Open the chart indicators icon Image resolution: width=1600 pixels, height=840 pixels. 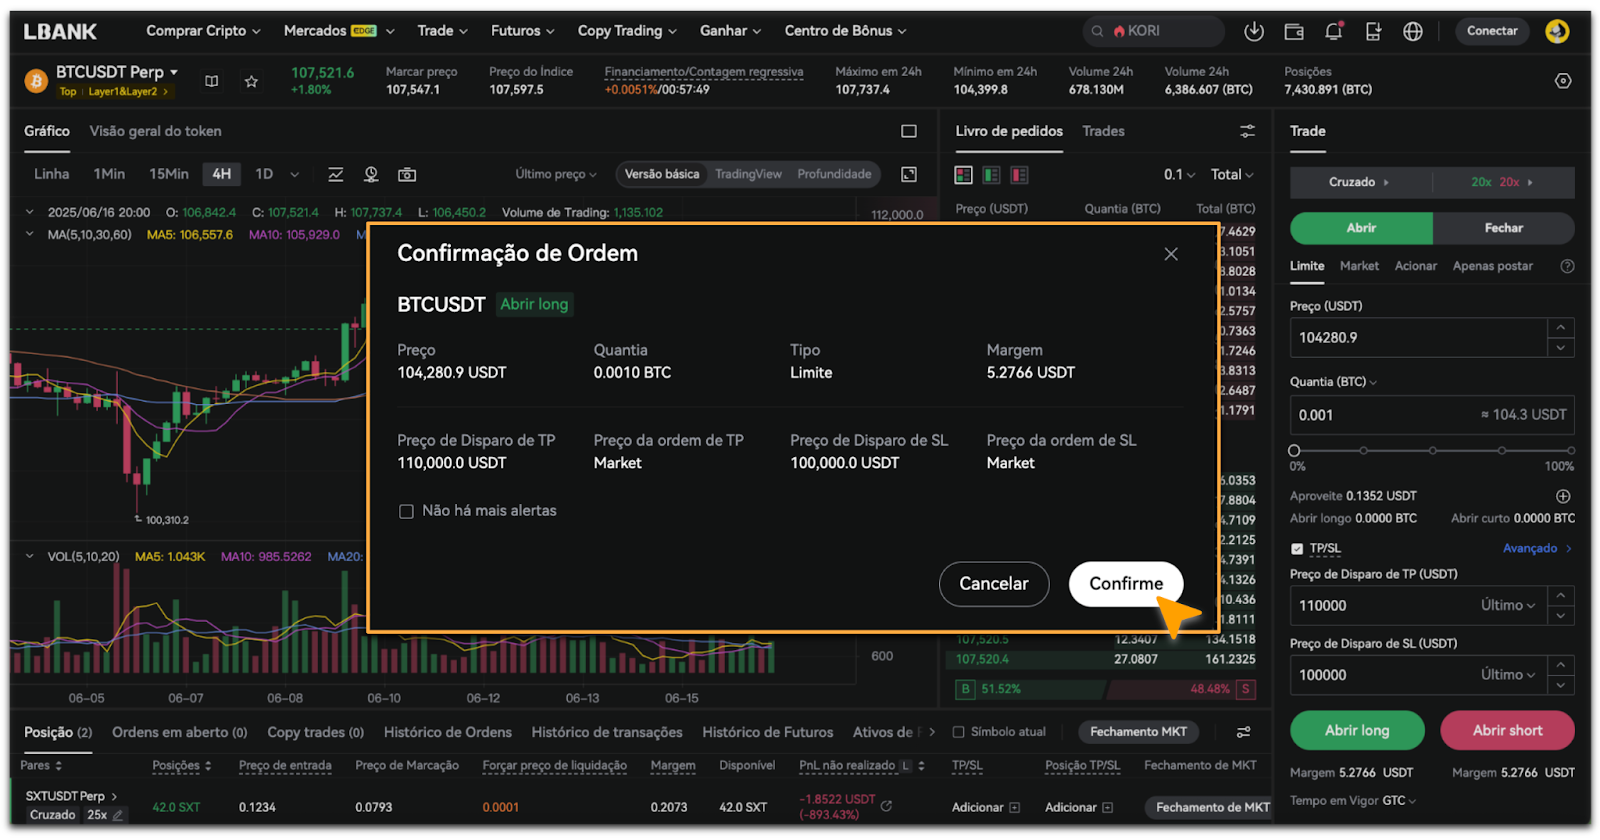[336, 175]
